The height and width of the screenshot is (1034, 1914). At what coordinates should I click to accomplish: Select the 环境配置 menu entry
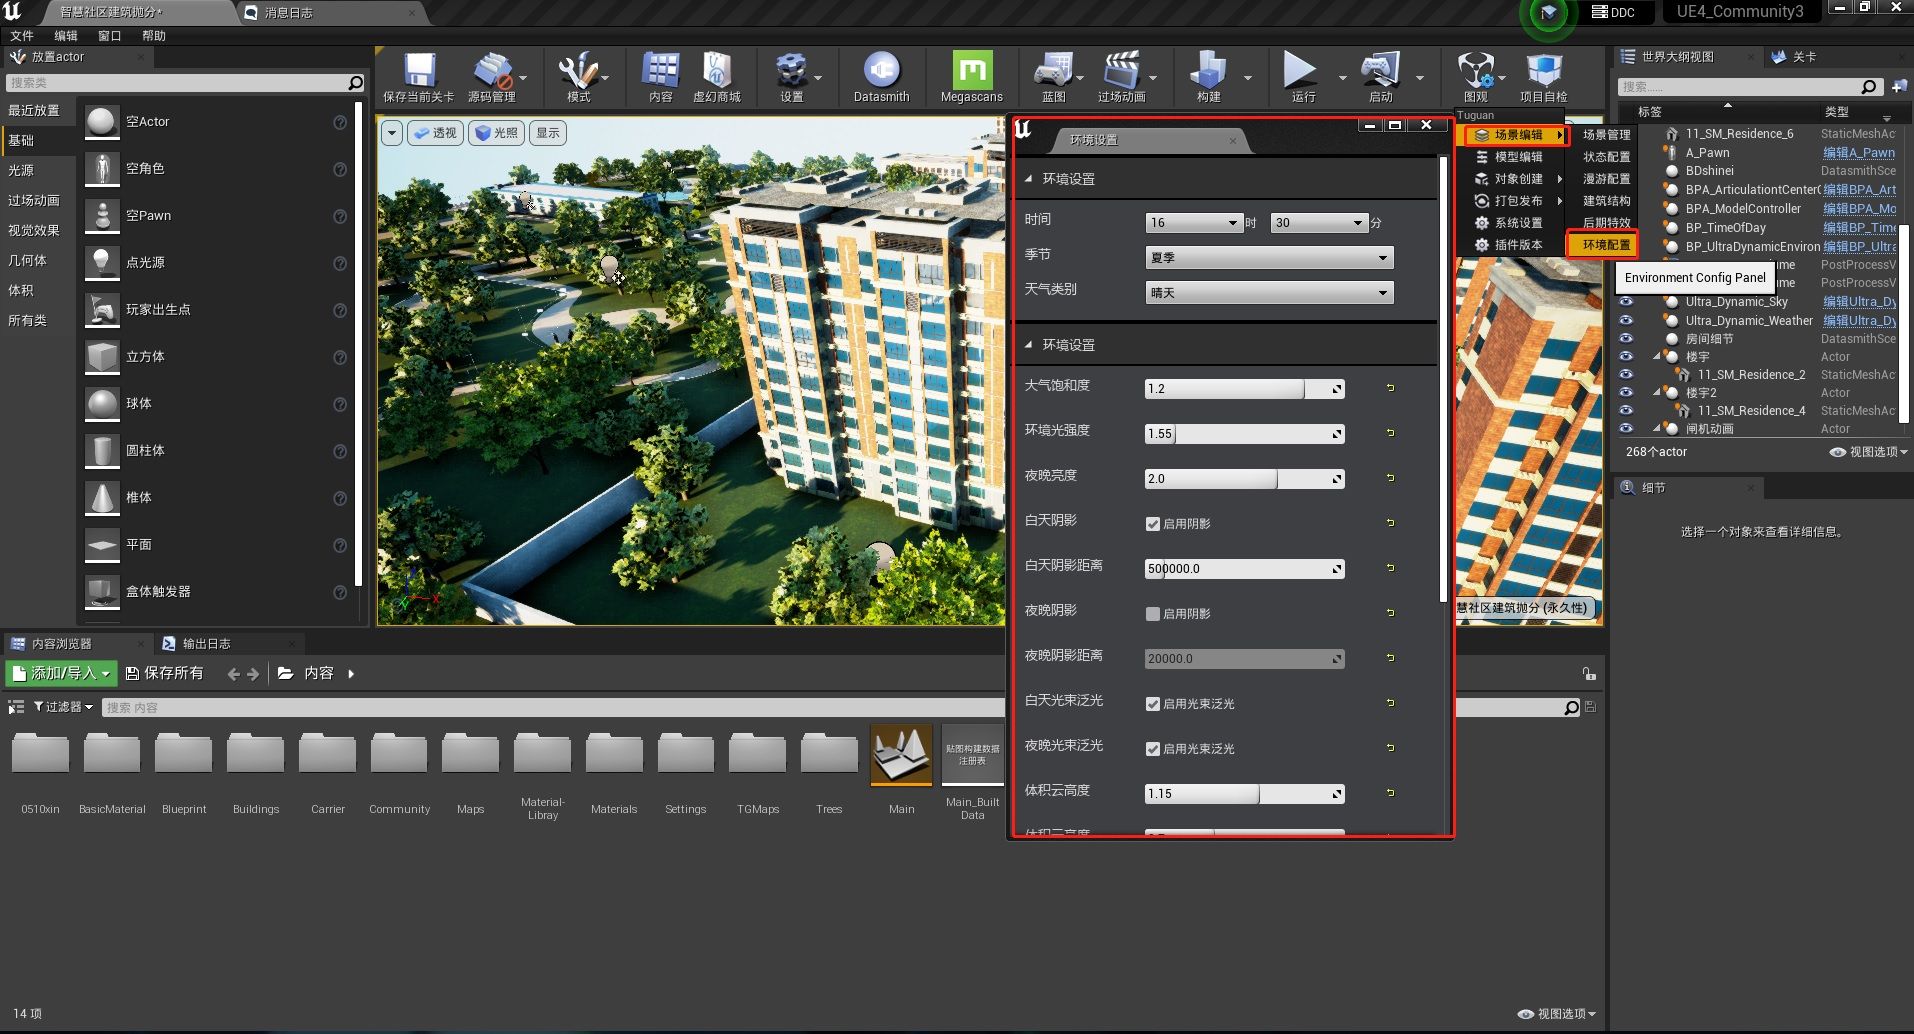coord(1605,245)
